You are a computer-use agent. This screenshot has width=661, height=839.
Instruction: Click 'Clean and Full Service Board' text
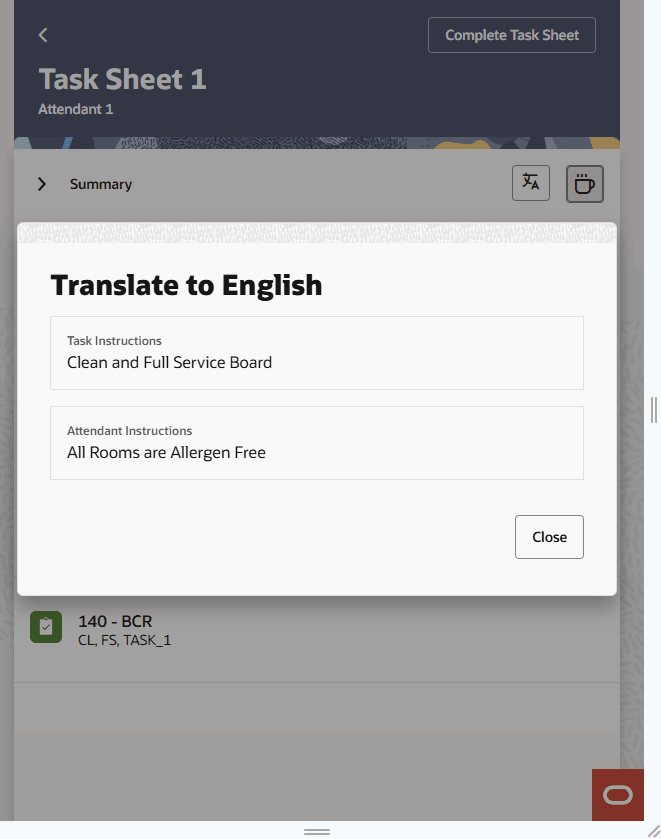coord(169,363)
